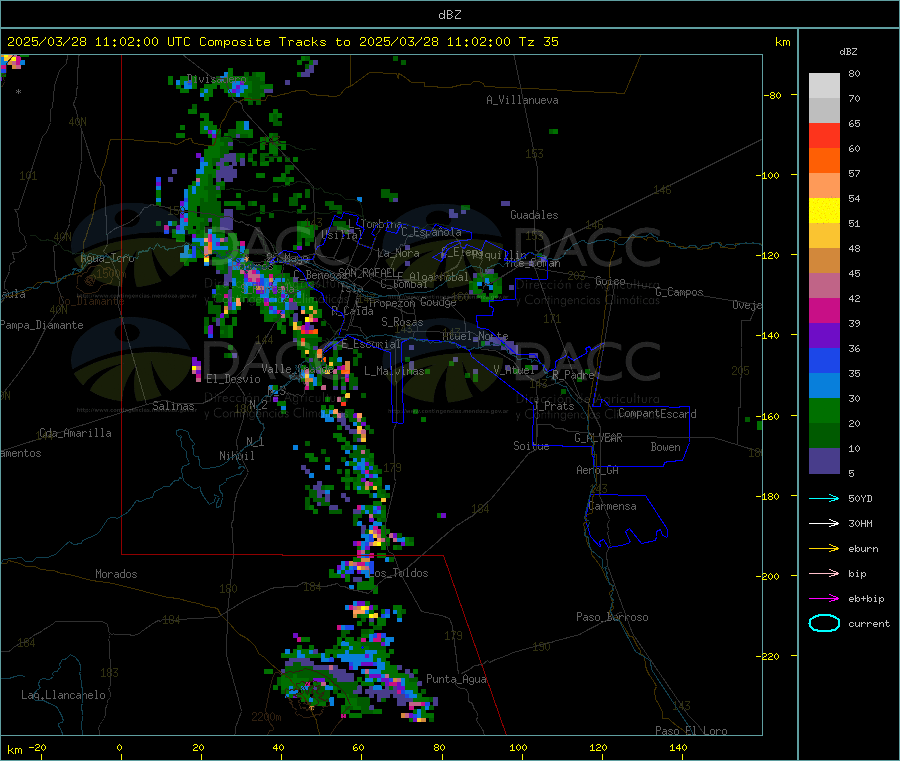Click the 'Carmensa' map label
Image resolution: width=900 pixels, height=761 pixels.
(x=612, y=506)
